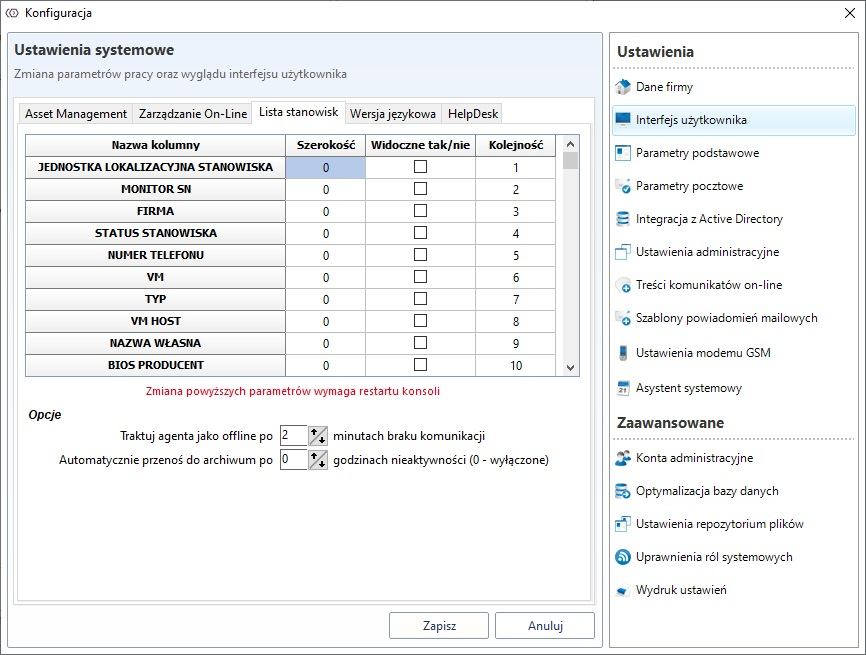Switch to the Asset Management tab

tap(76, 114)
